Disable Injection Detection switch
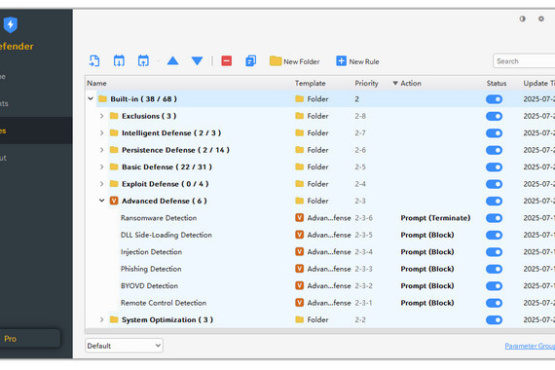Image resolution: width=555 pixels, height=370 pixels. (494, 252)
